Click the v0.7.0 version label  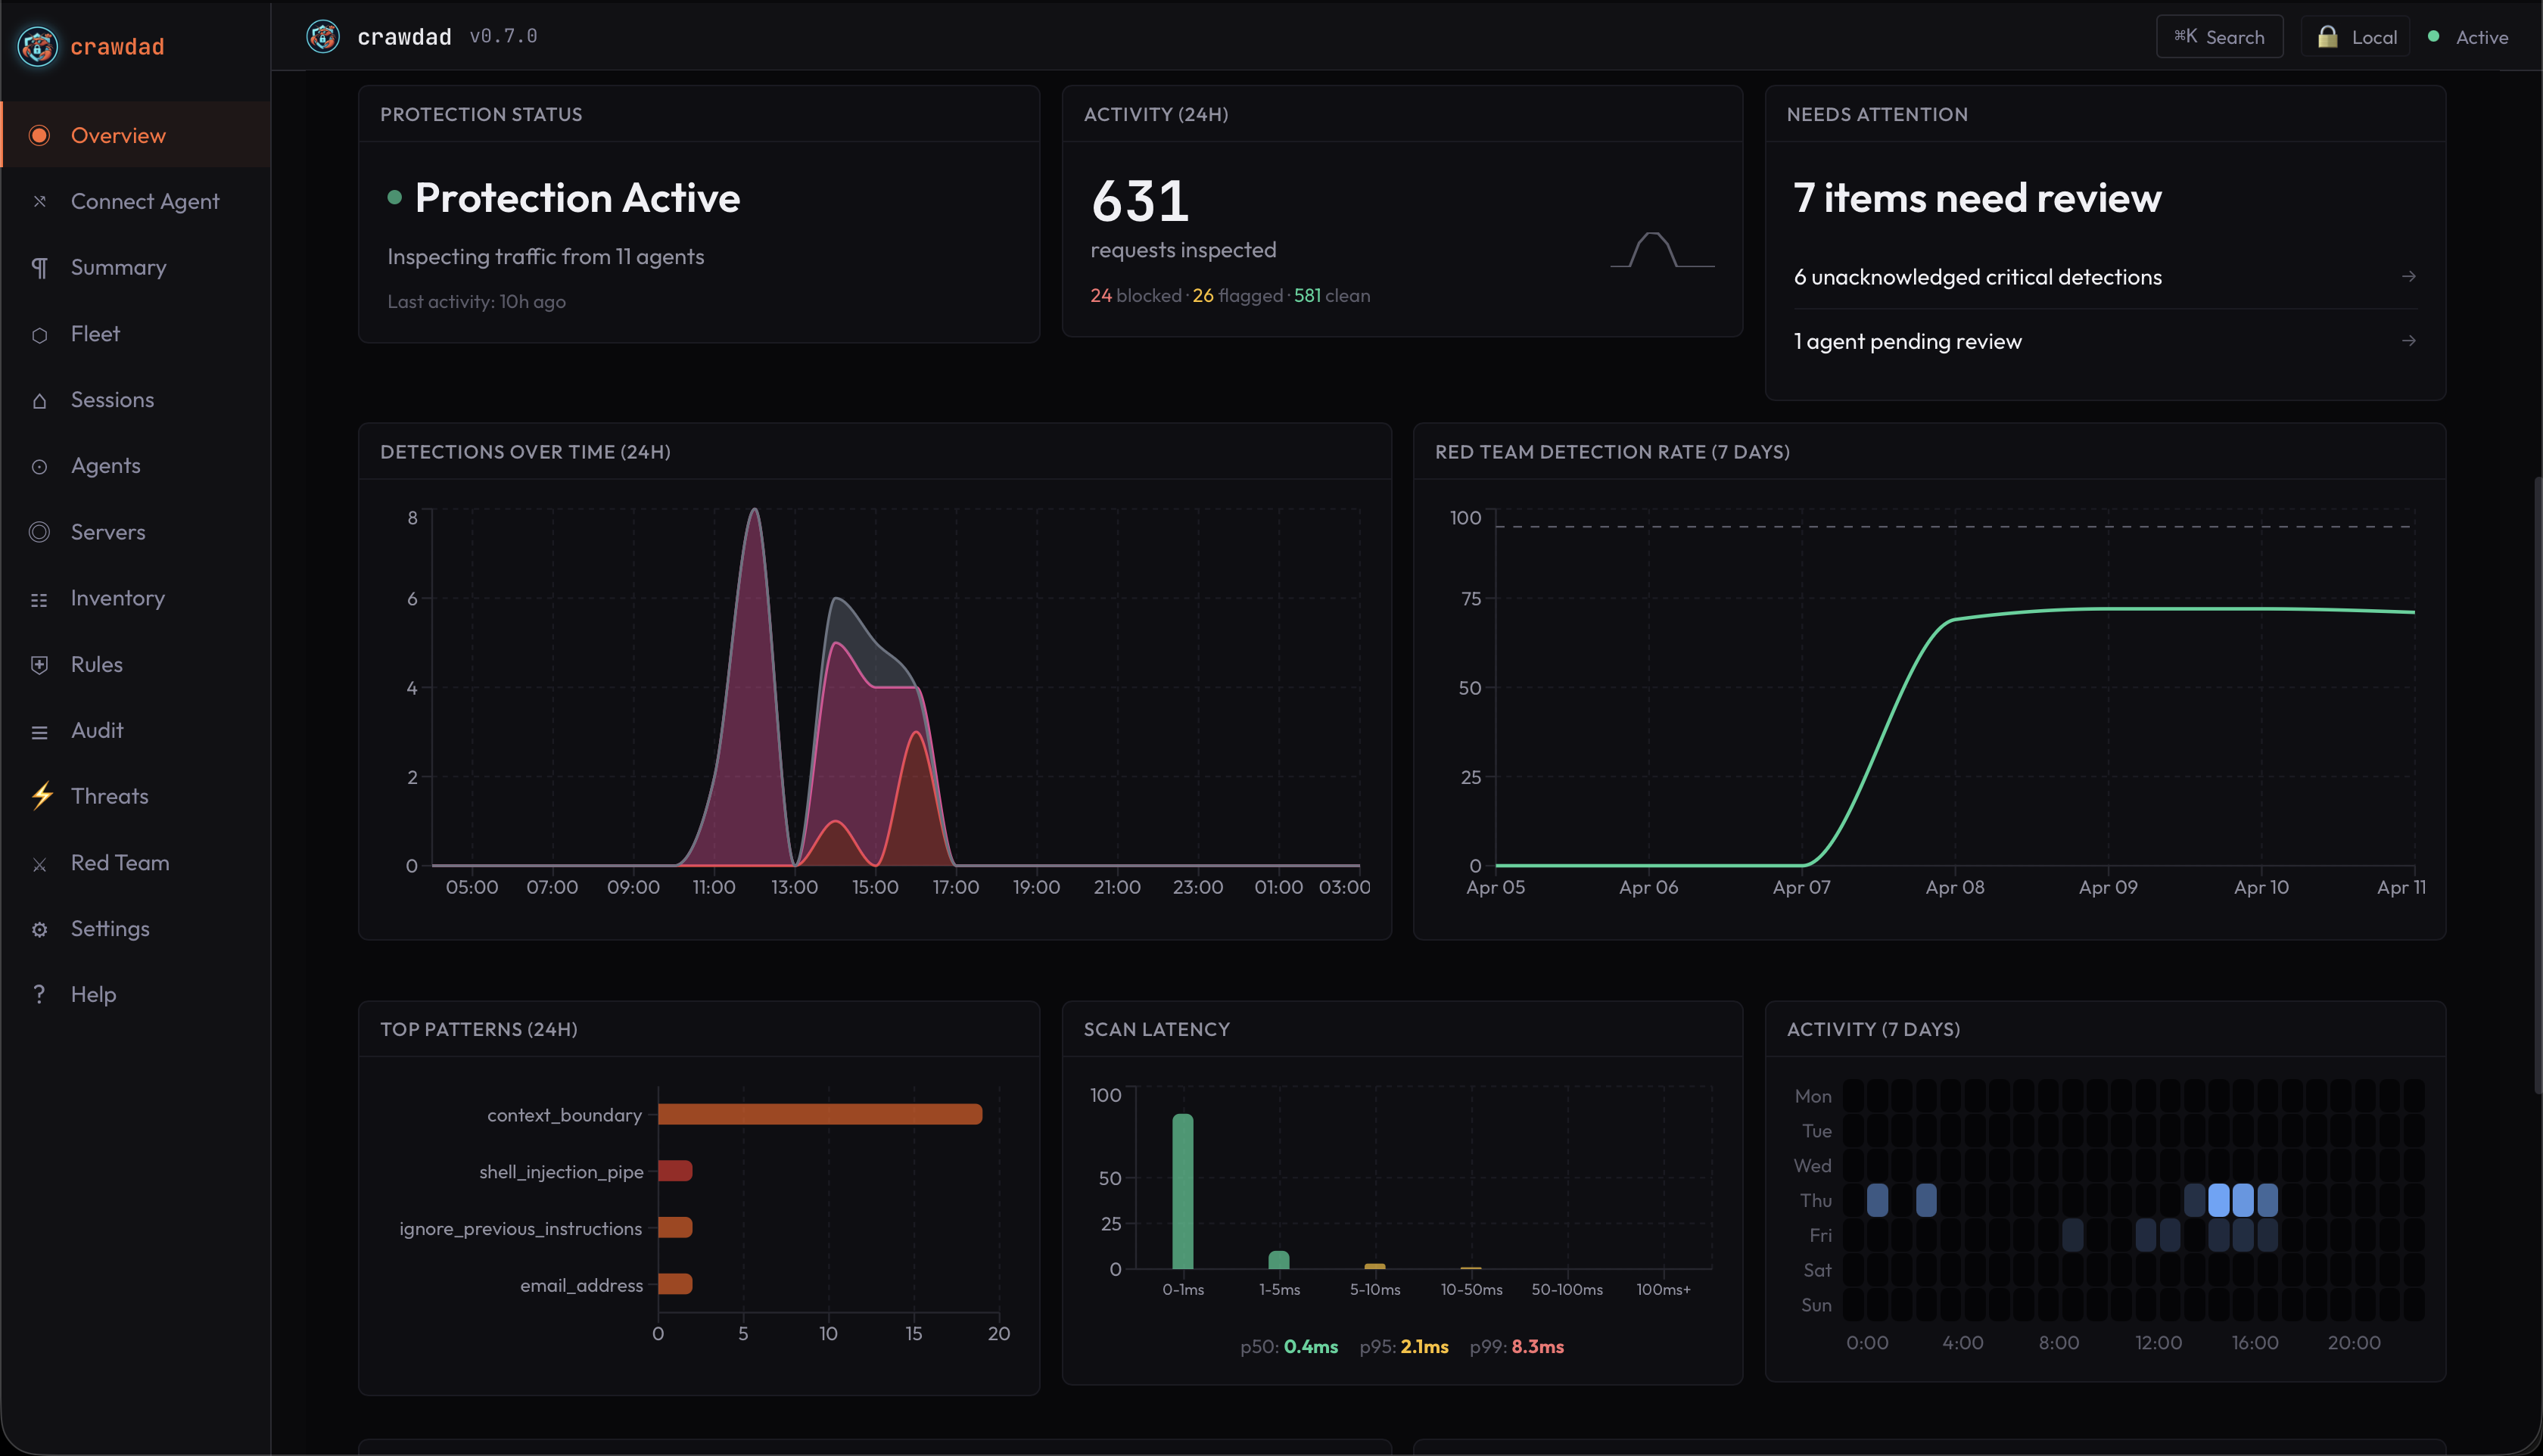[503, 37]
